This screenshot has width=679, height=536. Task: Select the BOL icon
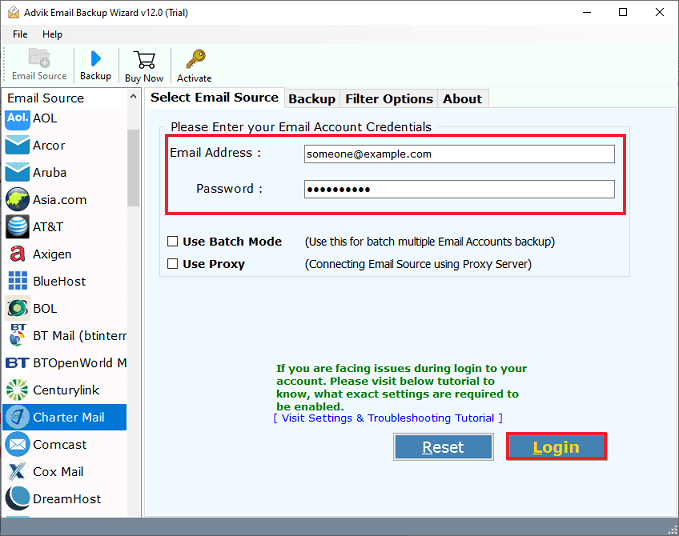tap(17, 308)
